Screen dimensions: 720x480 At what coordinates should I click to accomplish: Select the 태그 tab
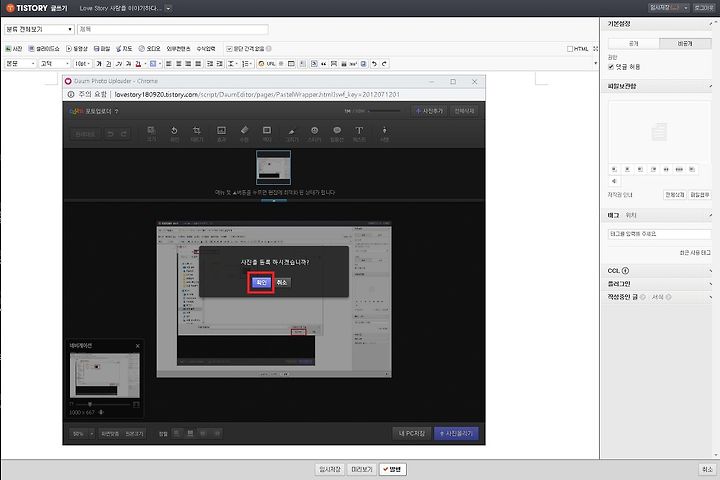click(x=613, y=215)
